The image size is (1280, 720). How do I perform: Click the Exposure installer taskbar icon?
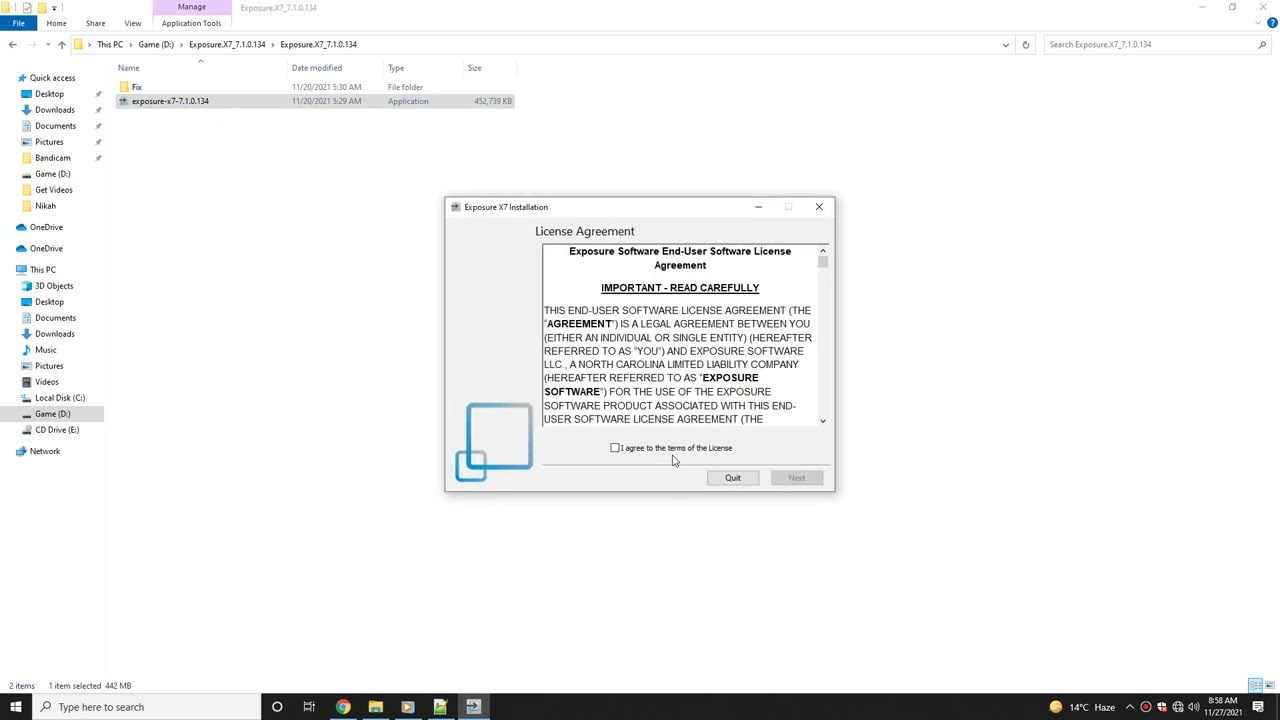(473, 707)
